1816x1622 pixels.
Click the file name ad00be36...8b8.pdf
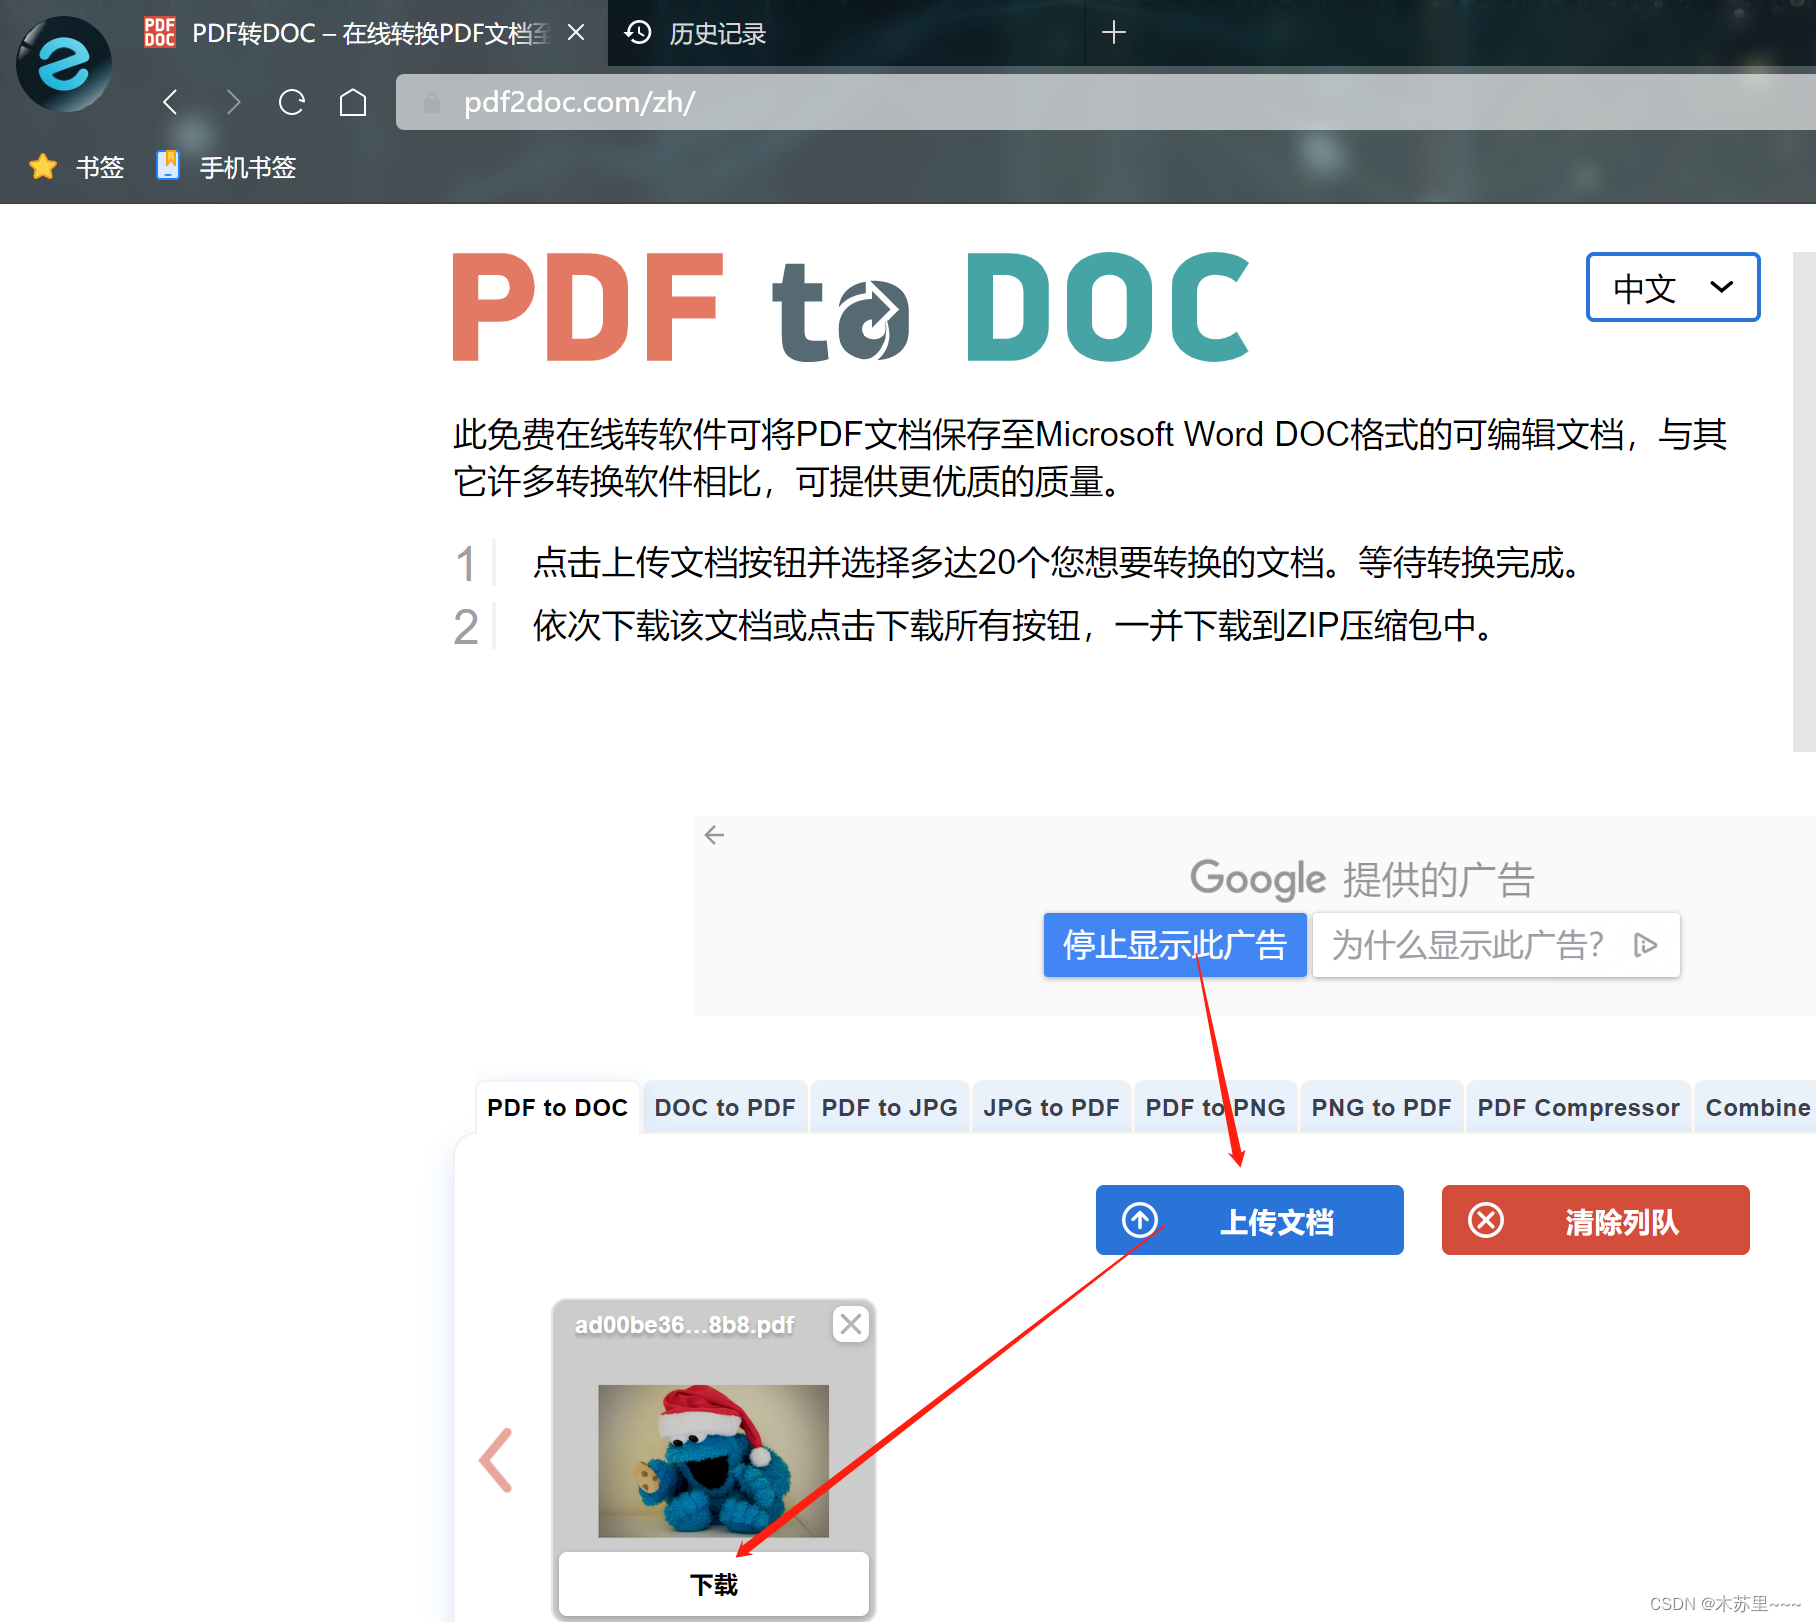point(684,1325)
